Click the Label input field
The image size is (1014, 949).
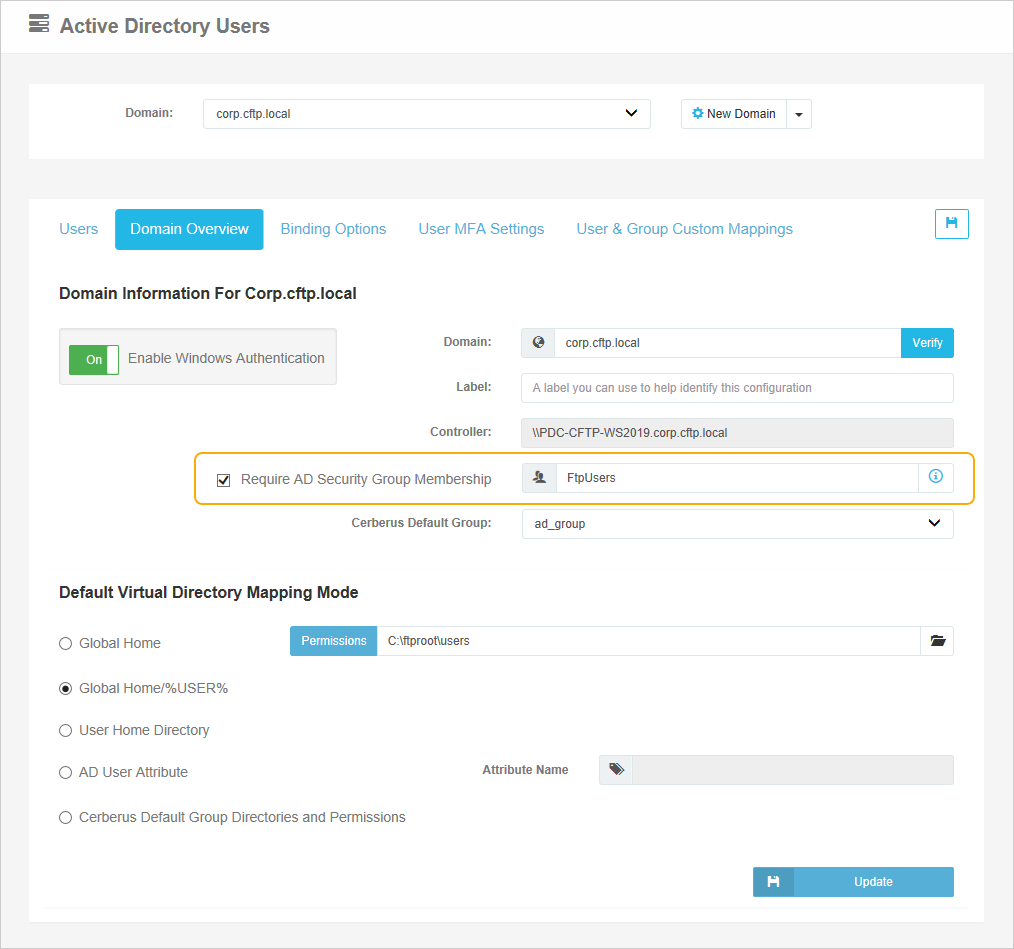click(737, 388)
